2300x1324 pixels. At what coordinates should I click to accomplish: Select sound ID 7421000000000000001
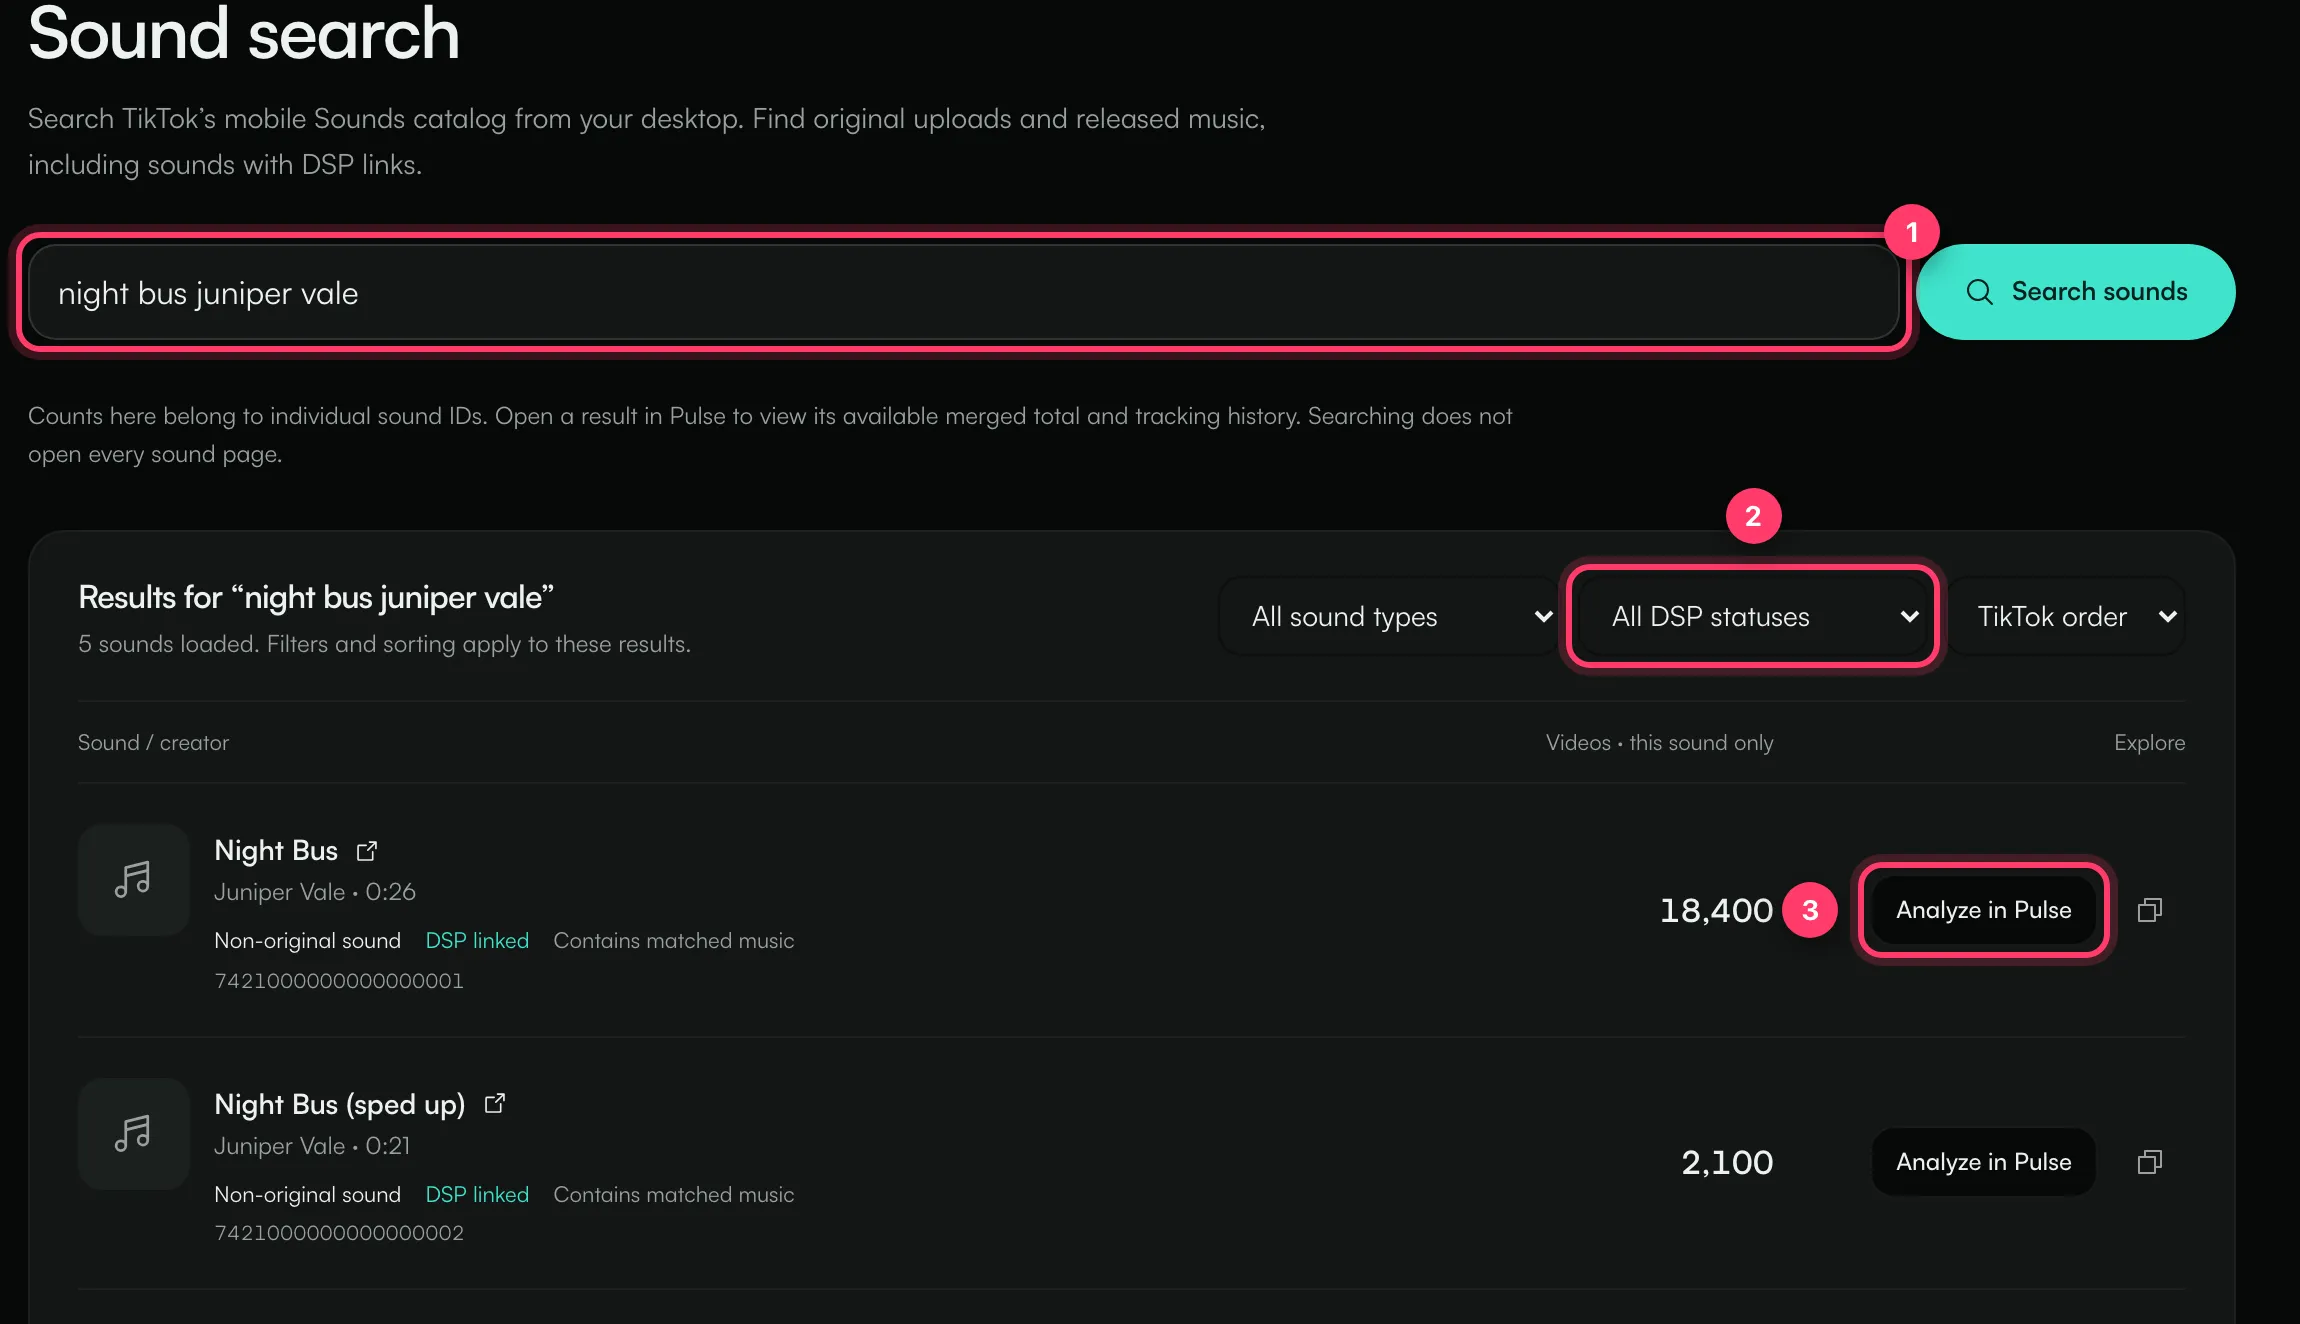click(x=339, y=981)
